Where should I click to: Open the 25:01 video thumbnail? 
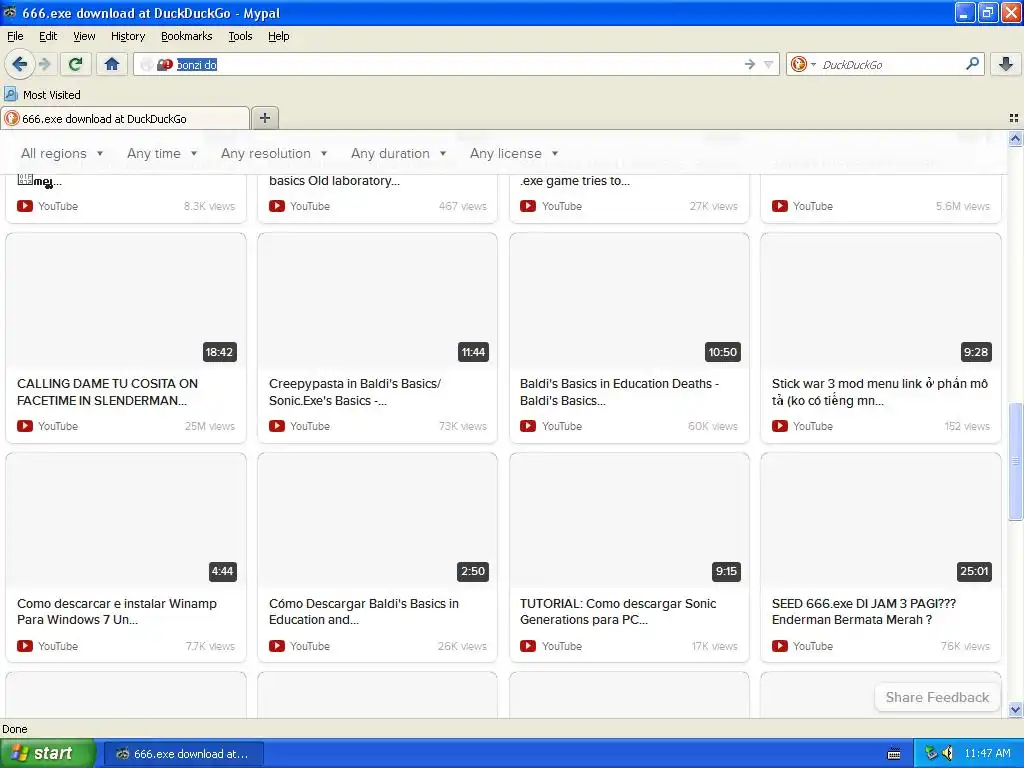(880, 520)
